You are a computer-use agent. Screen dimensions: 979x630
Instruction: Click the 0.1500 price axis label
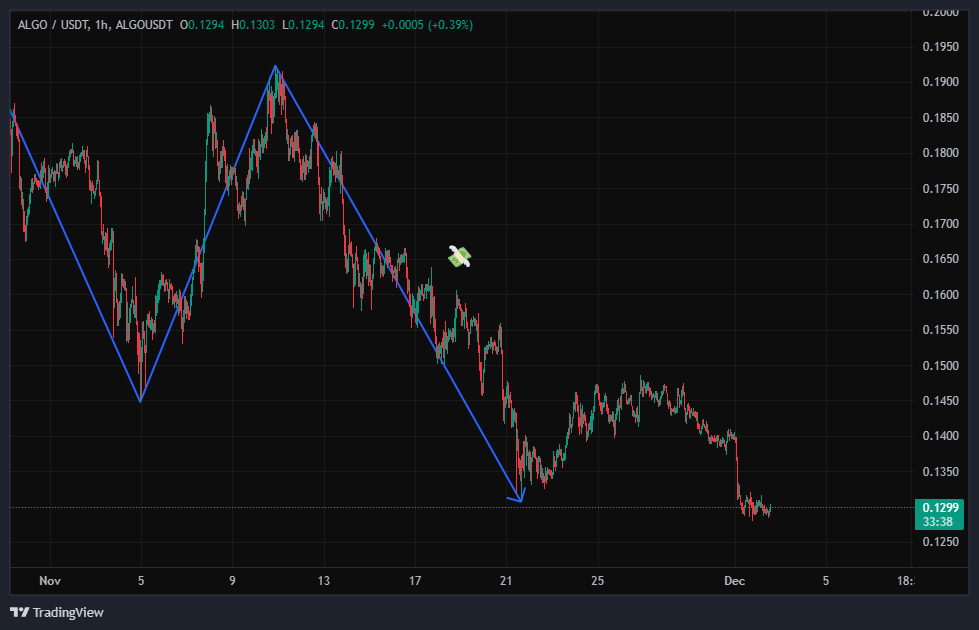[938, 366]
